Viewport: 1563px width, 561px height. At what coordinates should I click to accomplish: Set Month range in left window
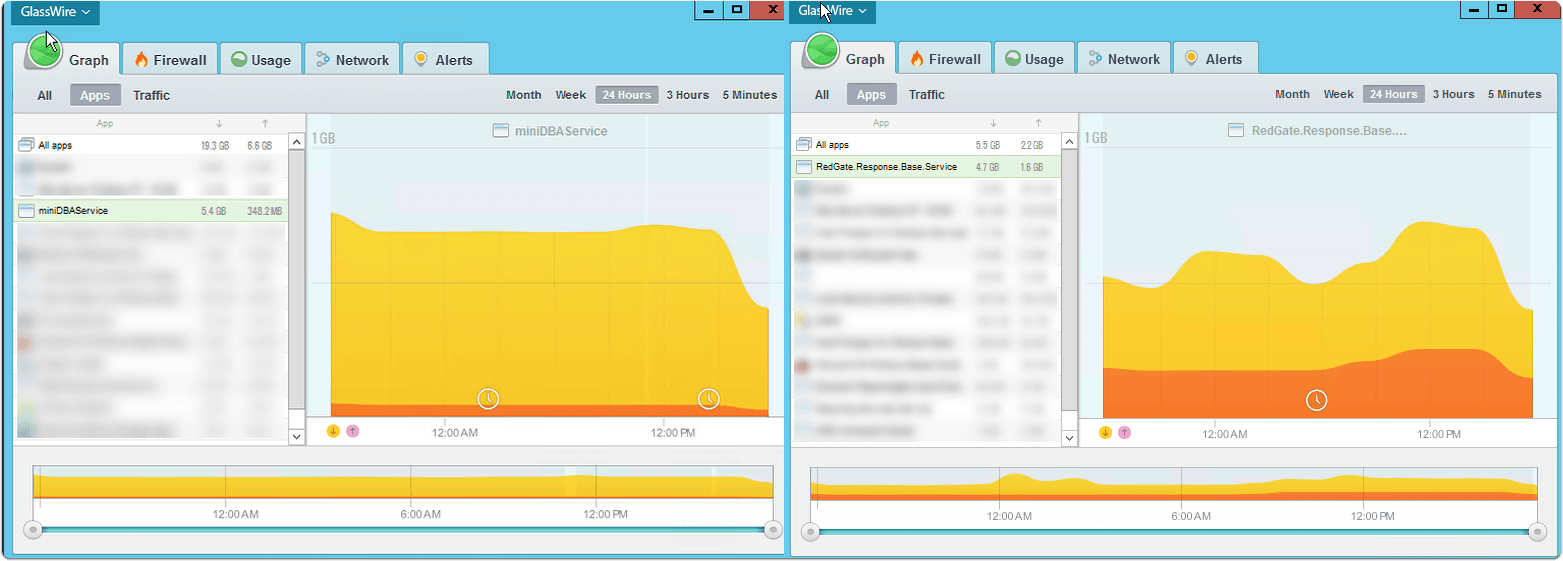pyautogui.click(x=524, y=95)
